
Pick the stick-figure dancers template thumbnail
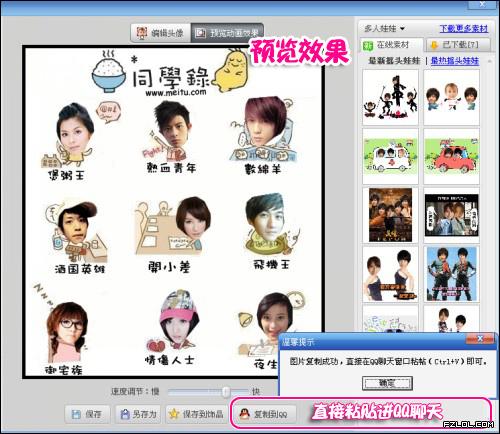pos(390,97)
